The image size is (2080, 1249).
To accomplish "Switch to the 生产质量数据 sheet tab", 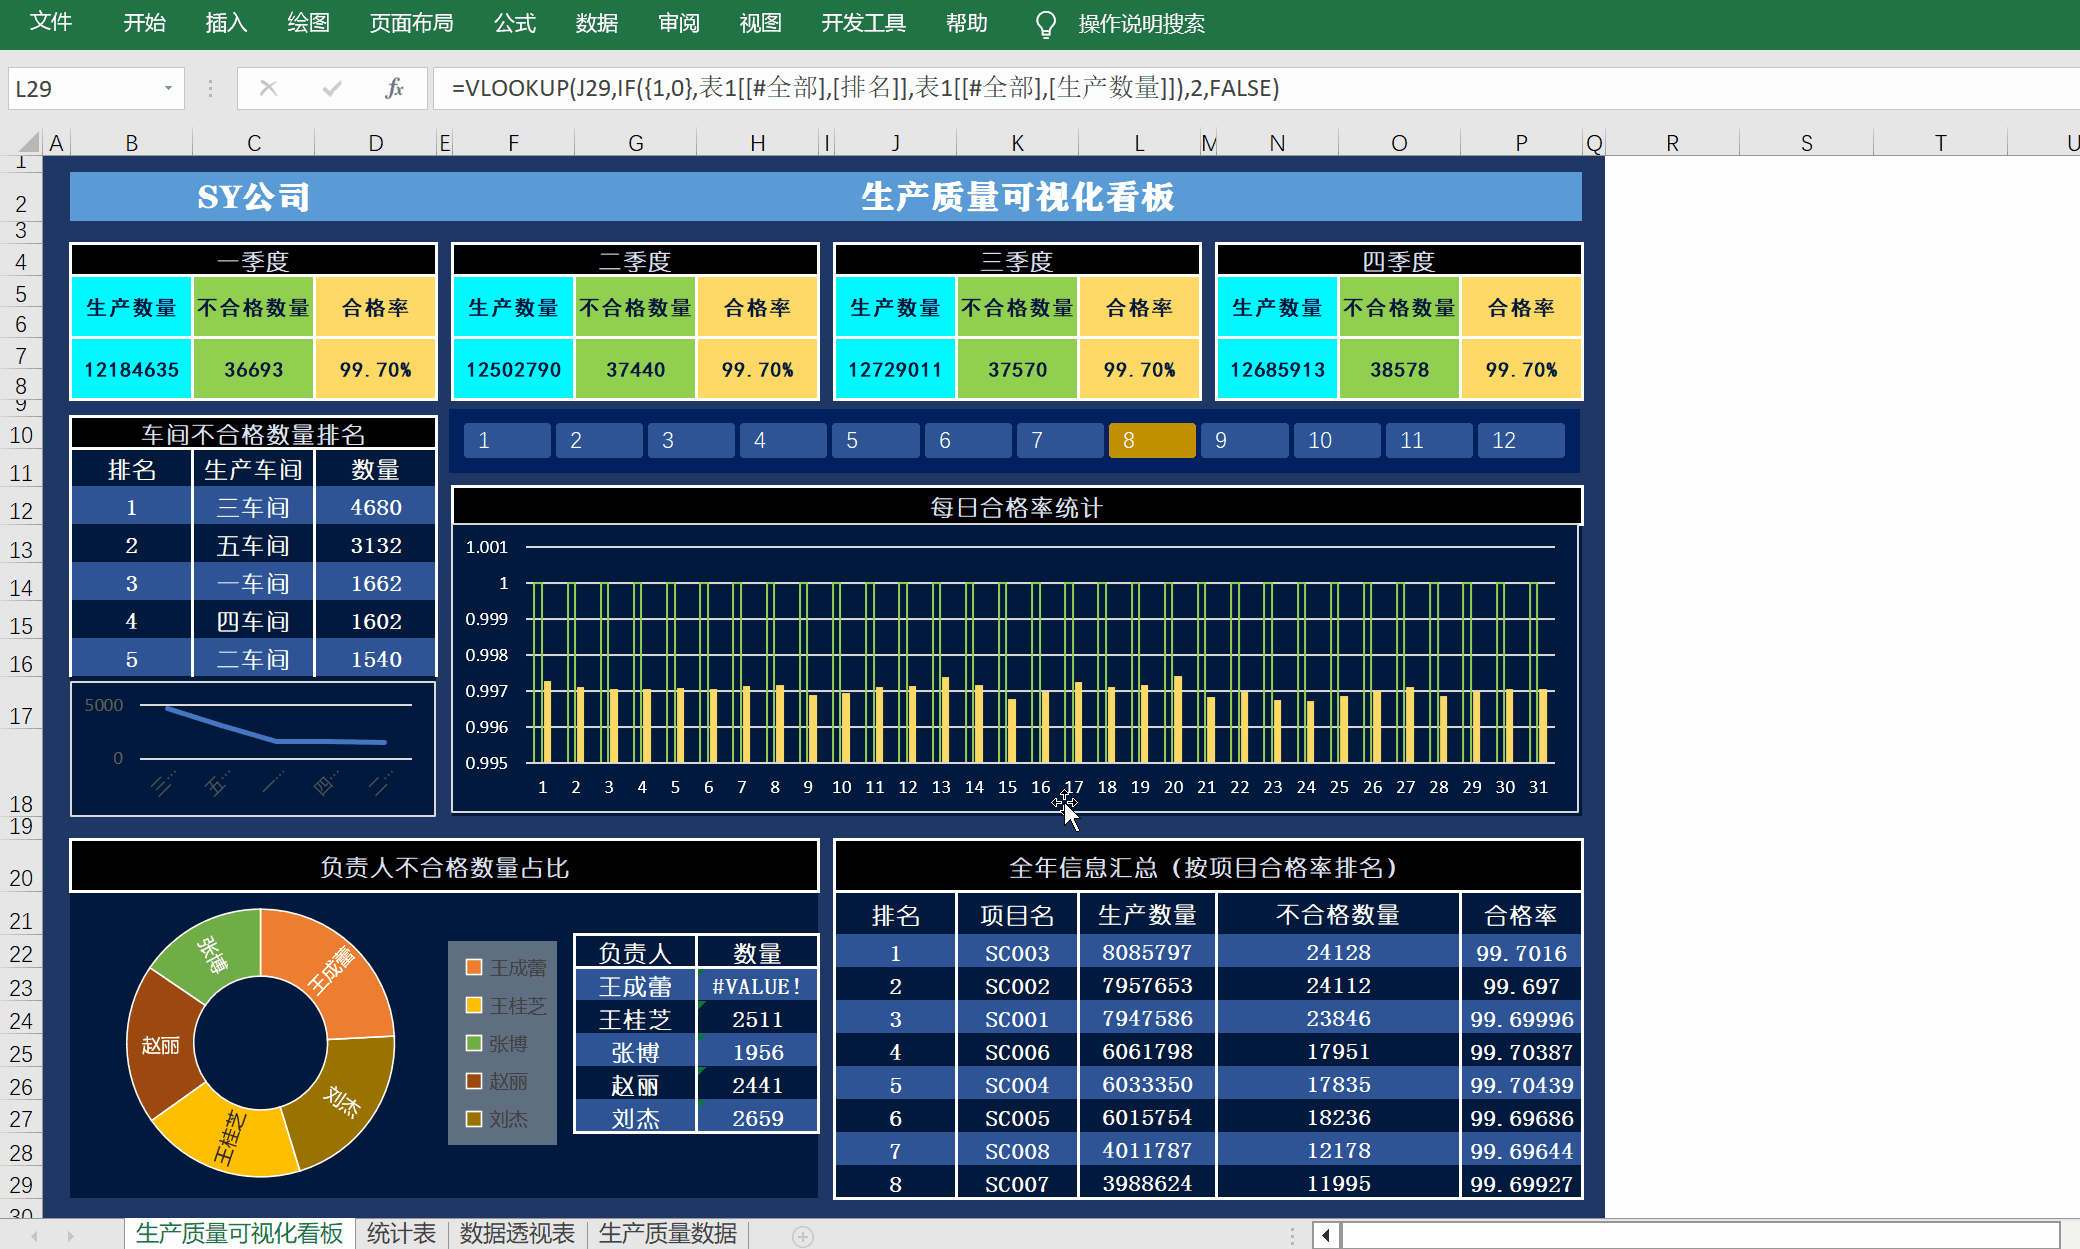I will 667,1234.
